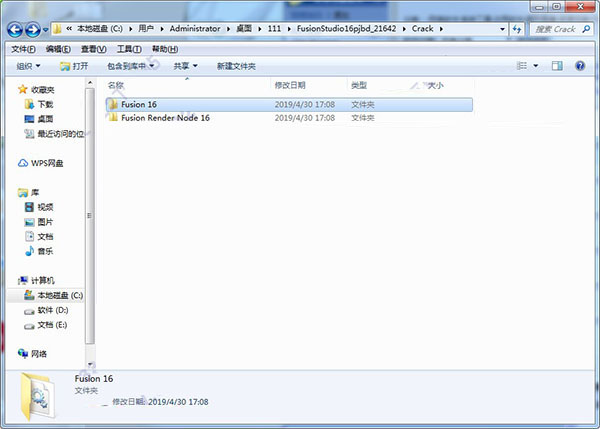Open the 音乐 library
The height and width of the screenshot is (429, 600).
(x=39, y=251)
